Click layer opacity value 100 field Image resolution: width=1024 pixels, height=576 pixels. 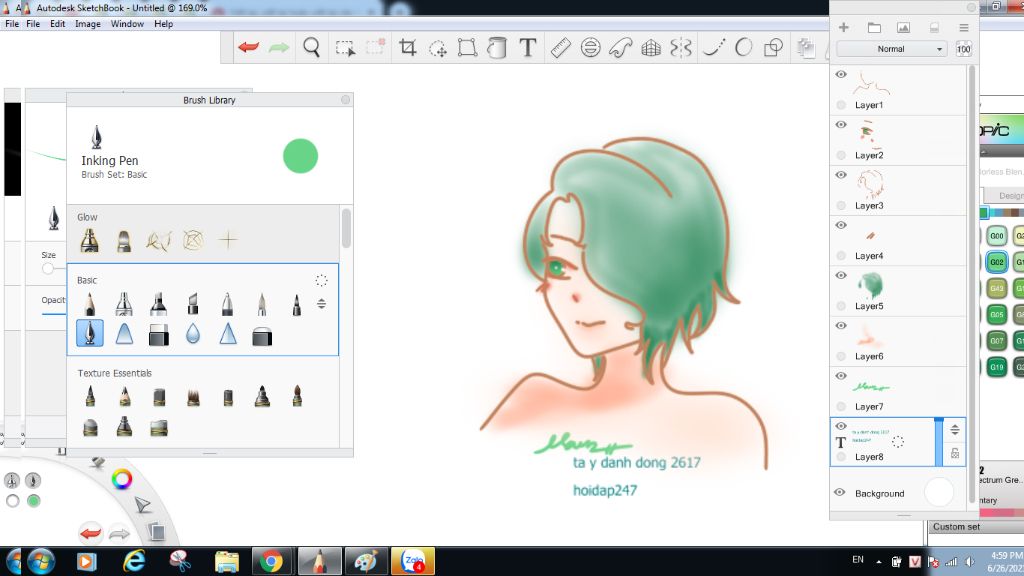(963, 49)
